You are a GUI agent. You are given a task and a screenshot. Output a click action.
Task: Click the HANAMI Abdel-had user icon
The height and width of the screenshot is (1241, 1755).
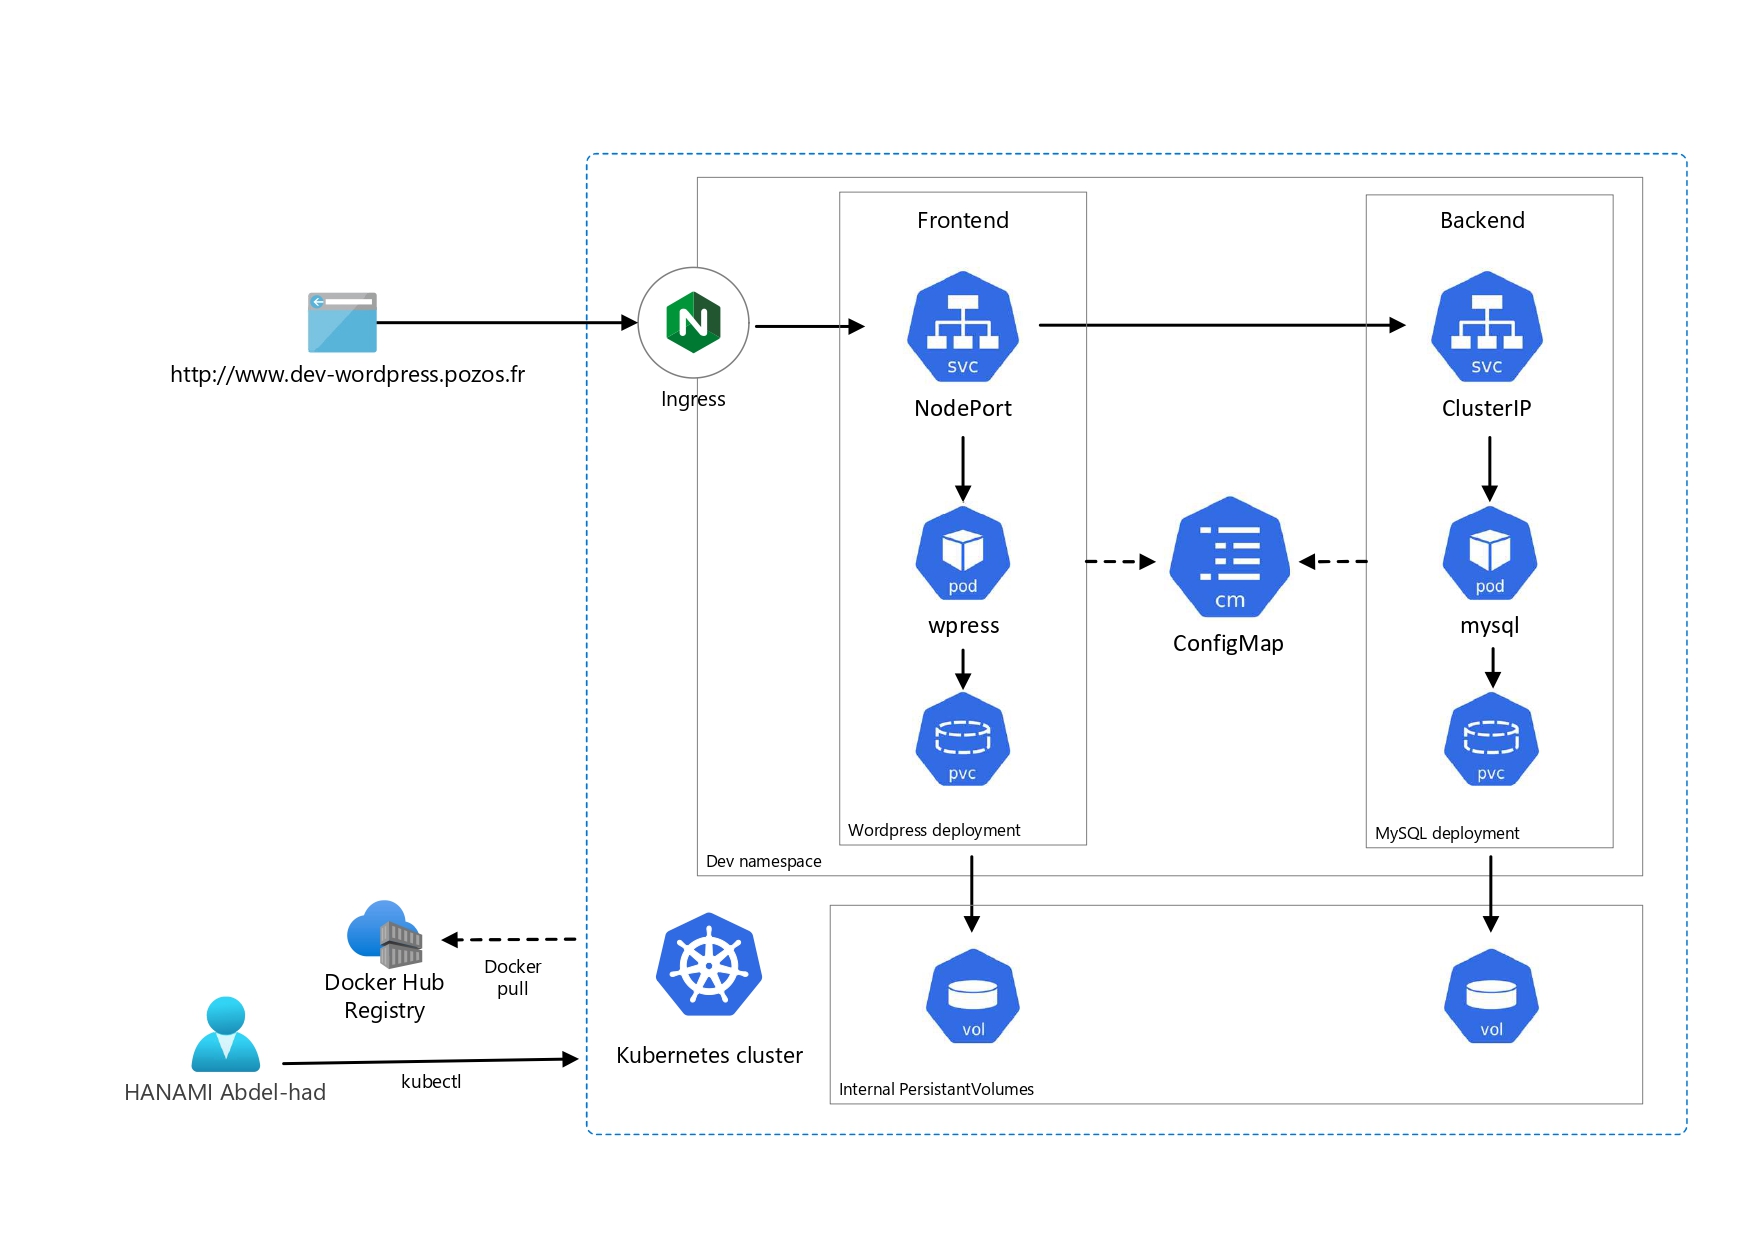[226, 1034]
